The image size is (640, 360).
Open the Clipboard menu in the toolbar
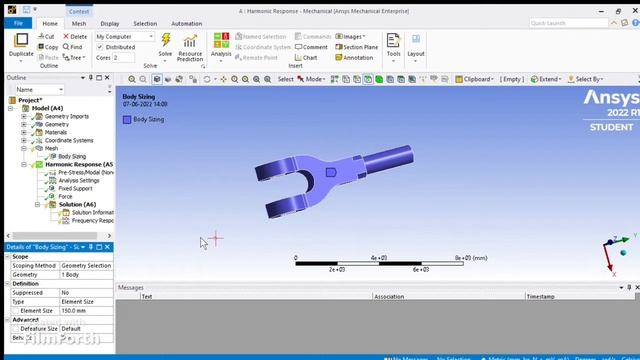(x=474, y=79)
